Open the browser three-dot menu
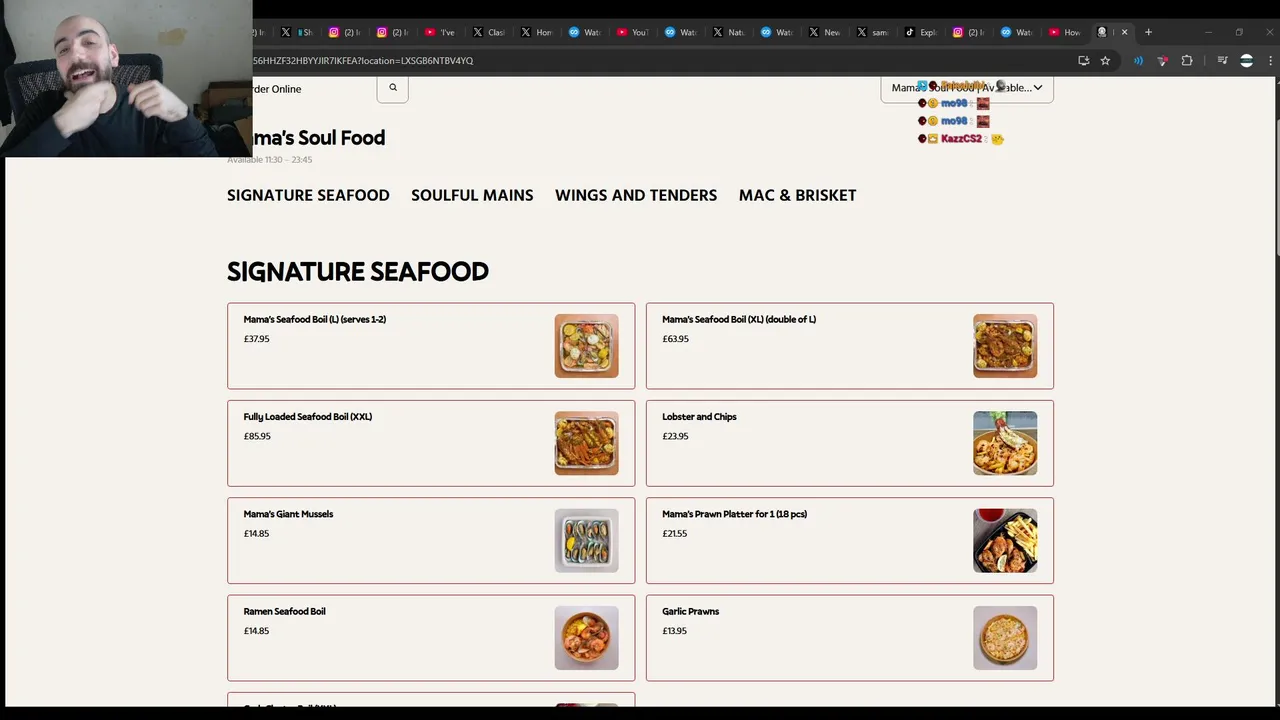Viewport: 1280px width, 720px height. [x=1271, y=60]
